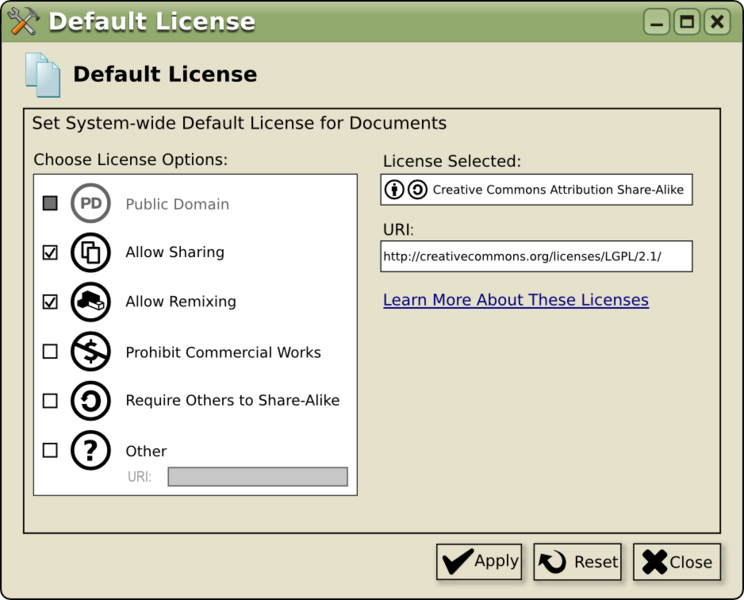Screen dimensions: 744x600
Task: Minimize the Default License window
Action: (657, 22)
